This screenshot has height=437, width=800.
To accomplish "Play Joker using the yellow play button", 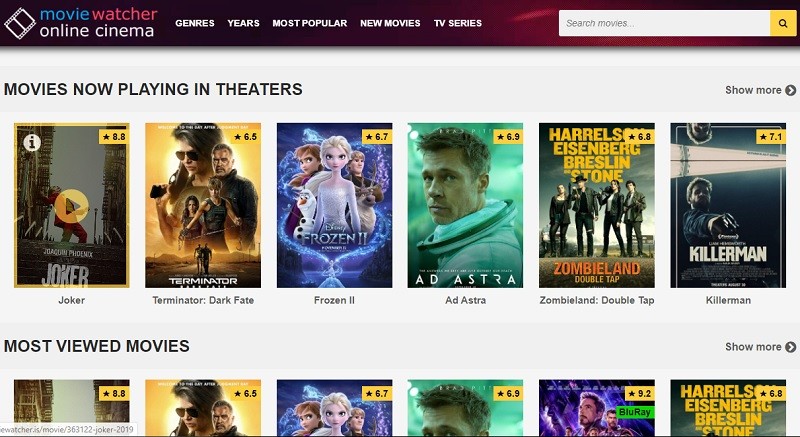I will pyautogui.click(x=71, y=206).
